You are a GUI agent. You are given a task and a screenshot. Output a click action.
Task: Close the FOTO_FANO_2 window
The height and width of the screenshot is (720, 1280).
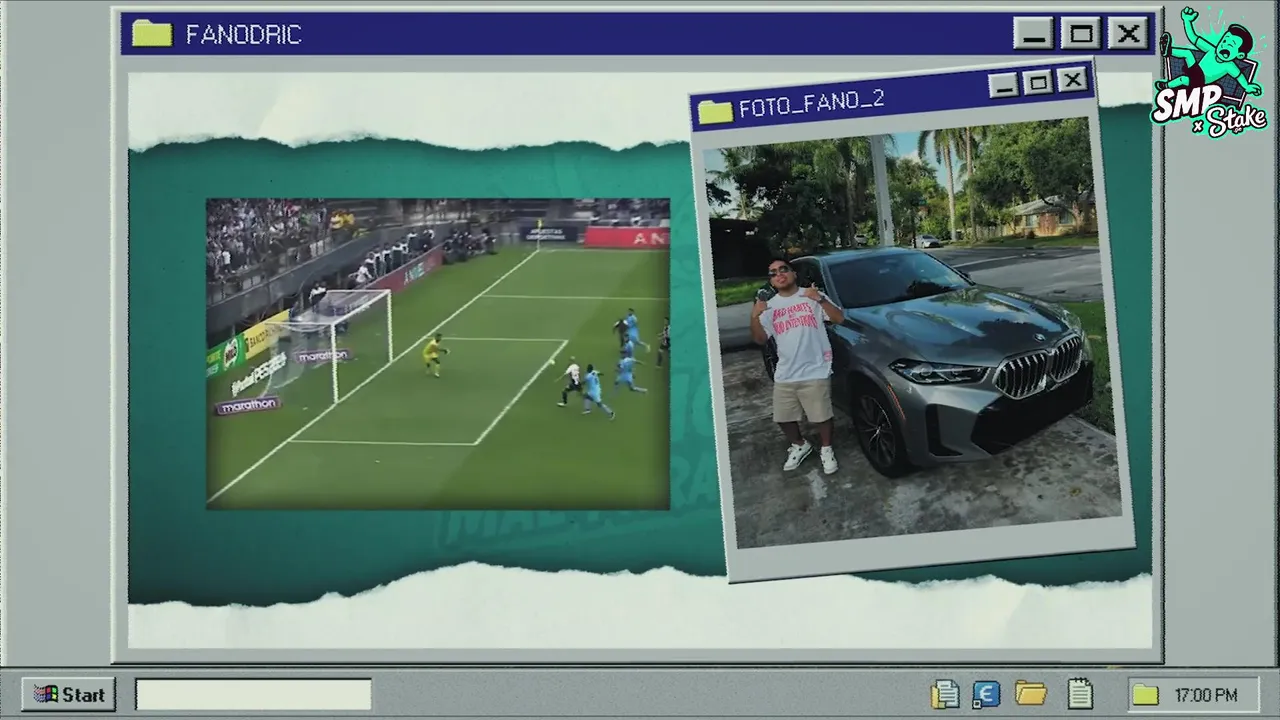(x=1072, y=79)
